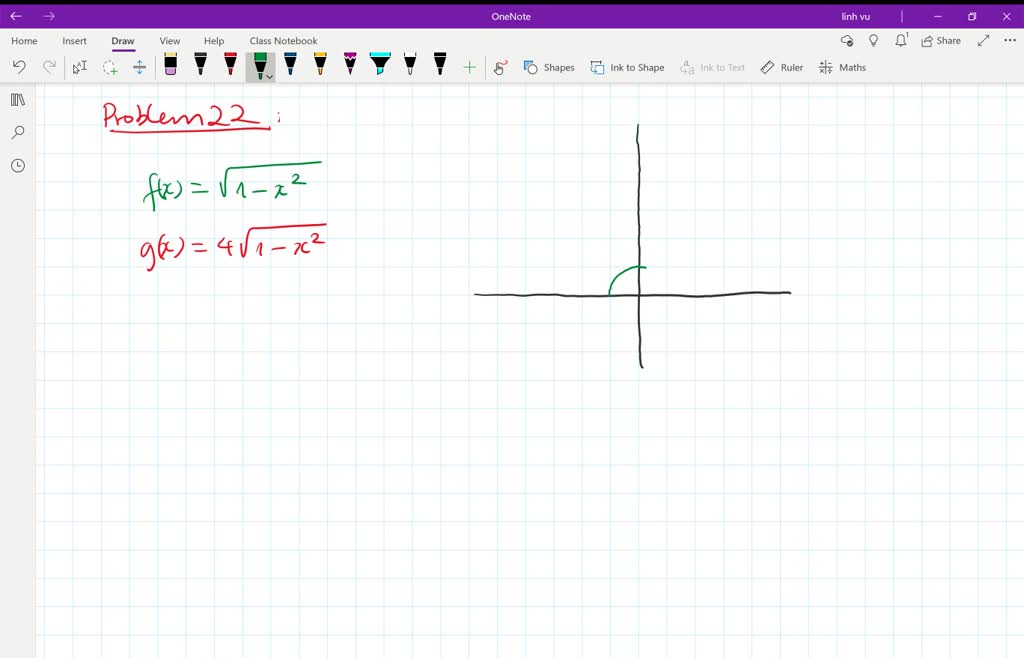Open Search from the sidebar
This screenshot has height=658, width=1024.
(17, 132)
